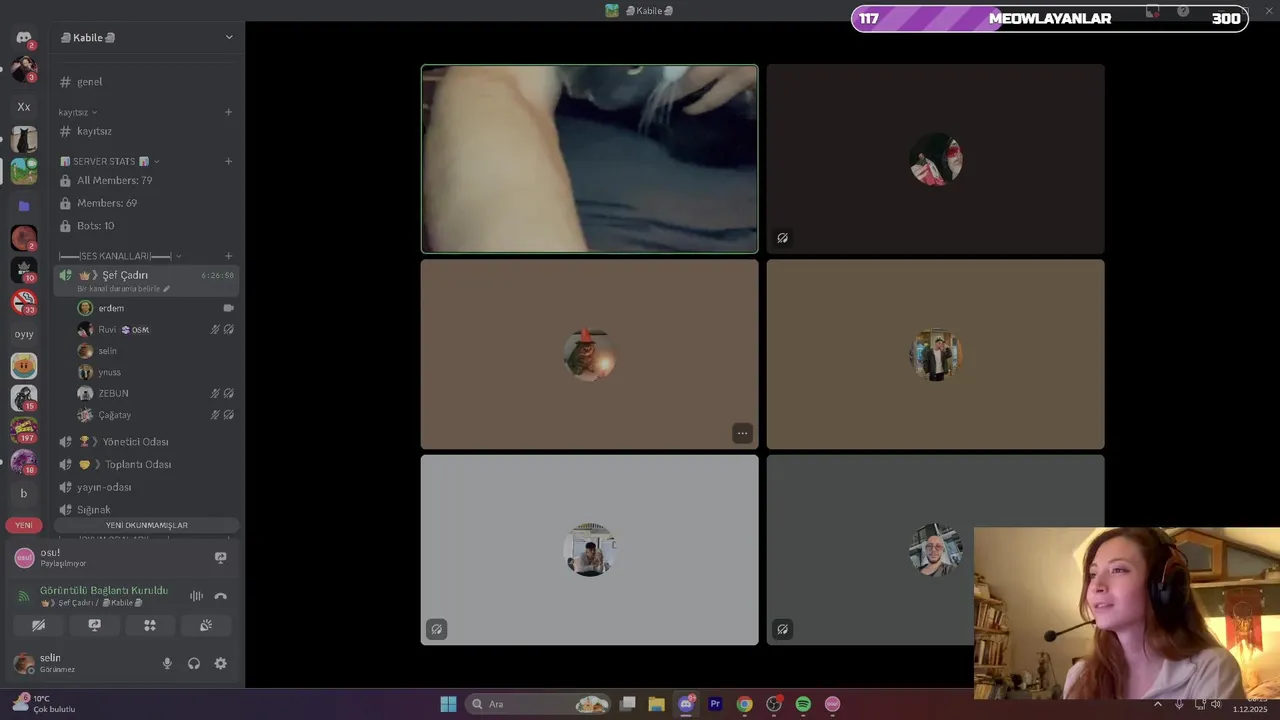This screenshot has width=1280, height=720.
Task: Click the MEOWLAYANLAR progress bar
Action: click(x=1050, y=18)
